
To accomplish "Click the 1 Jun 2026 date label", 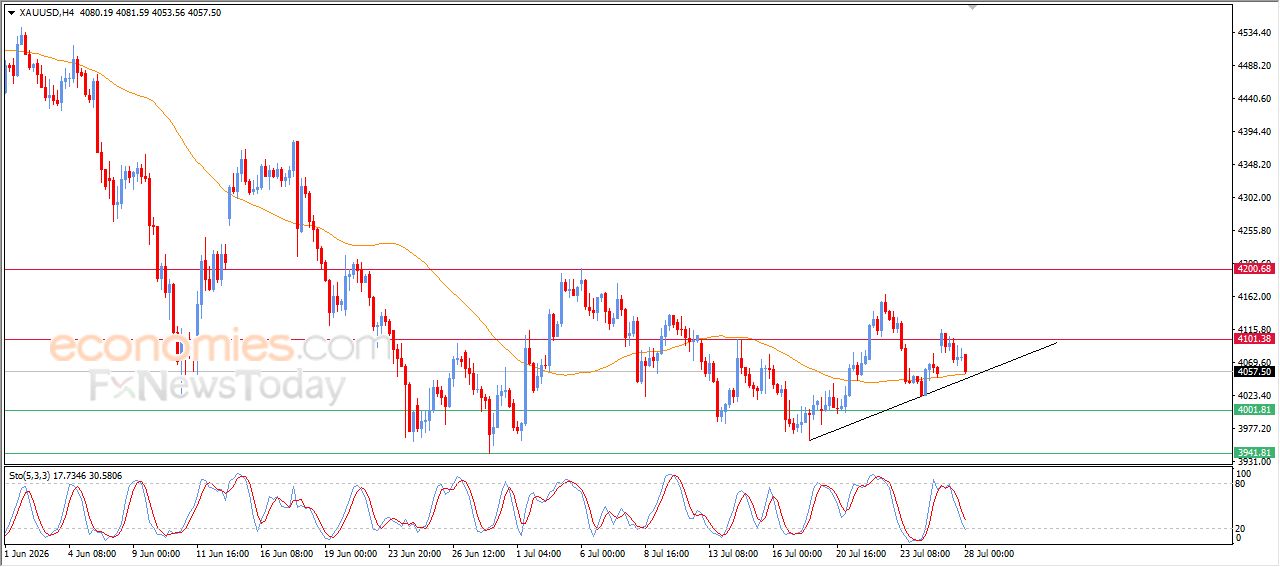I will (x=27, y=552).
